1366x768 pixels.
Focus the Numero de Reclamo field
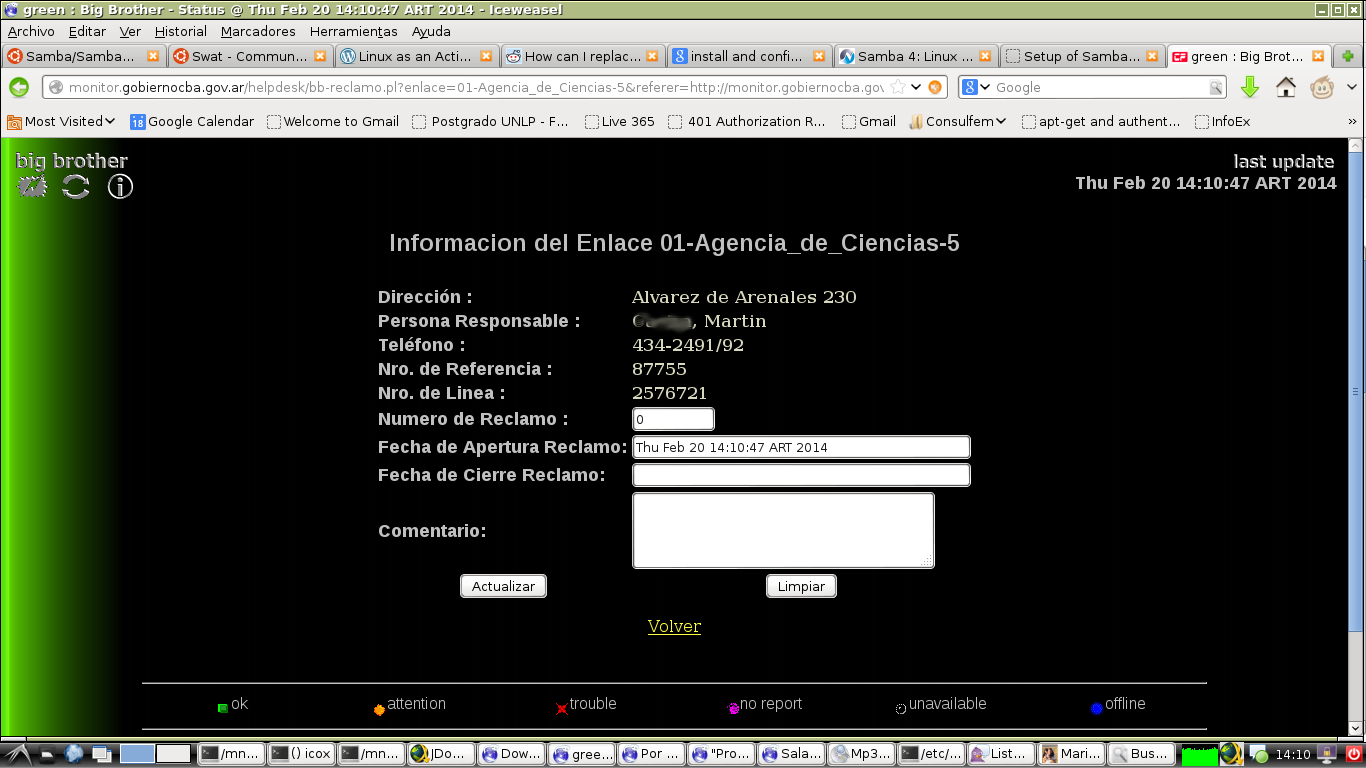pos(673,419)
